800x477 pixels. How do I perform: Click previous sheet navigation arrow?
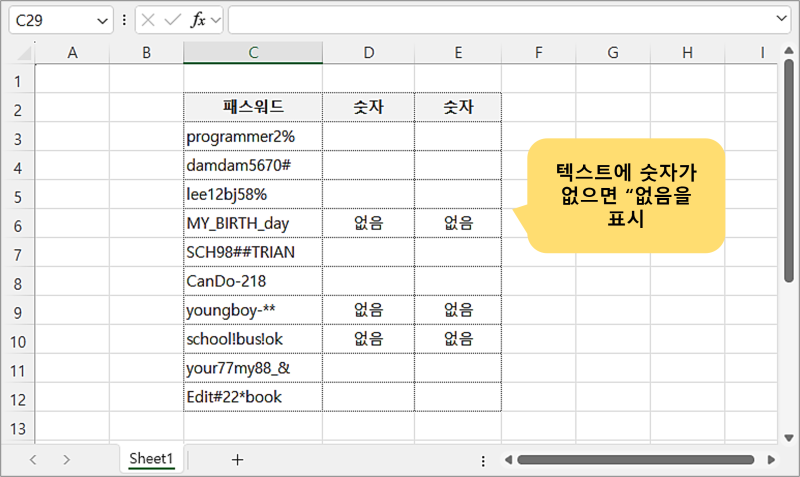tap(33, 459)
